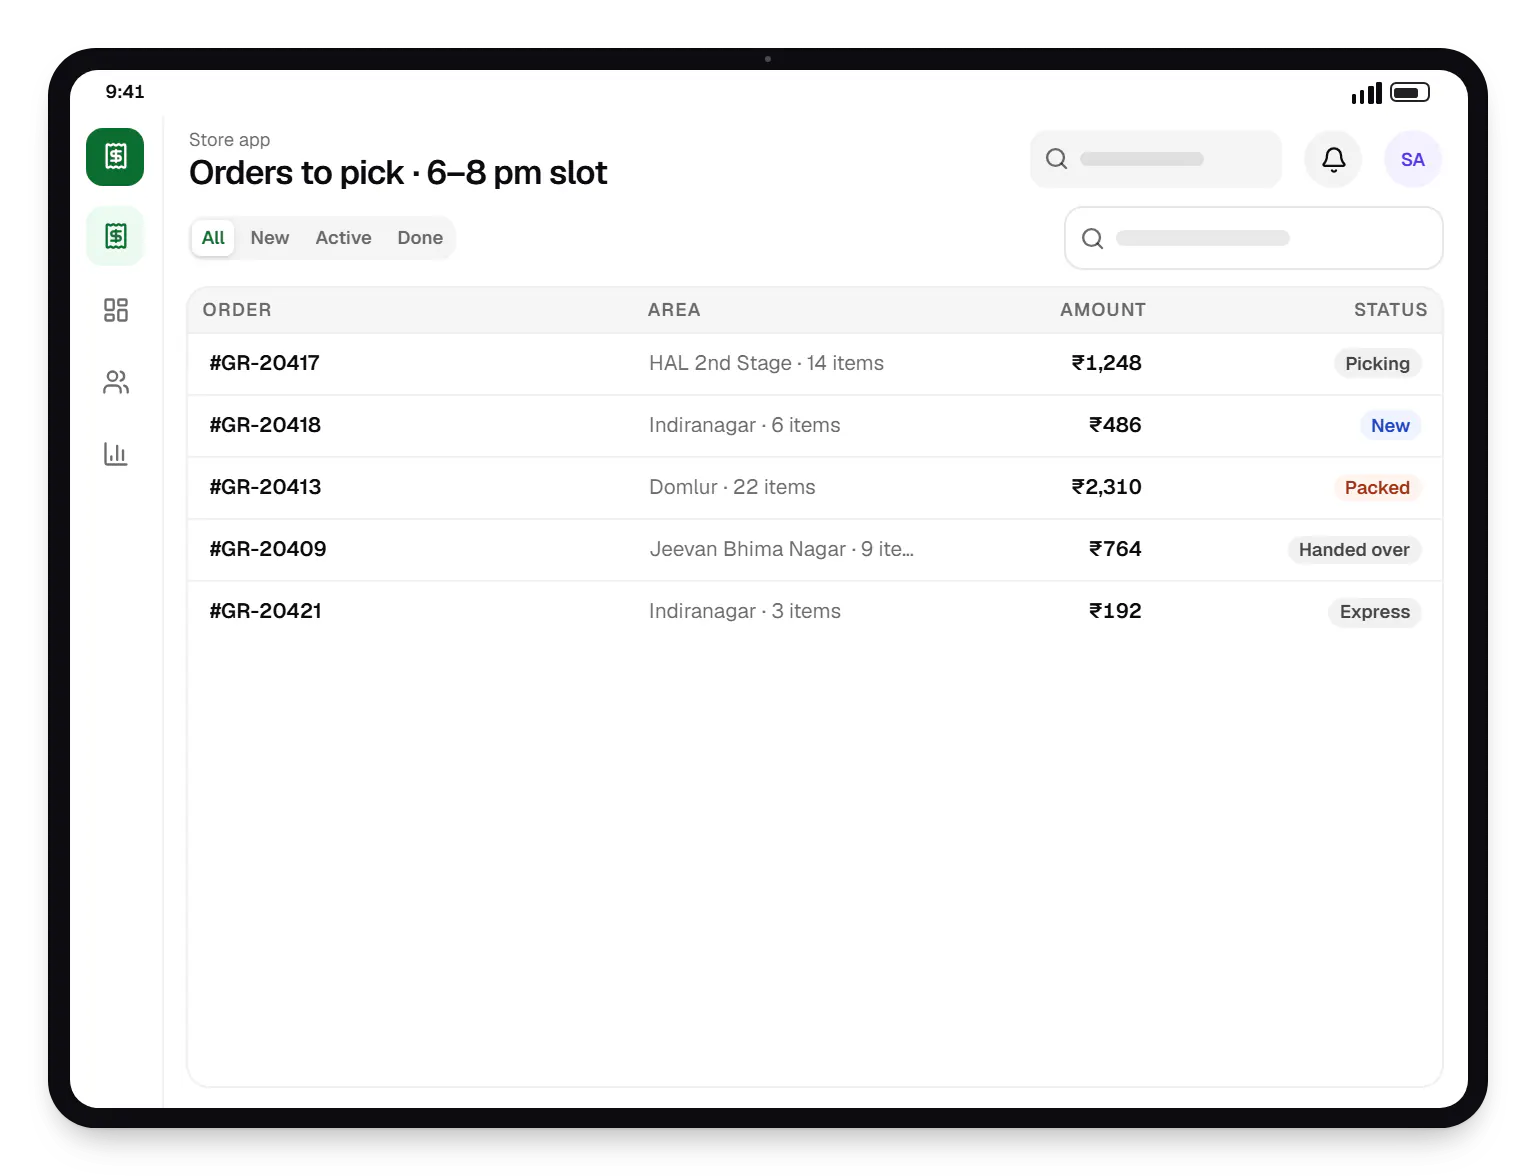Switch to the Active filter tab
Viewport: 1536px width, 1176px height.
343,238
